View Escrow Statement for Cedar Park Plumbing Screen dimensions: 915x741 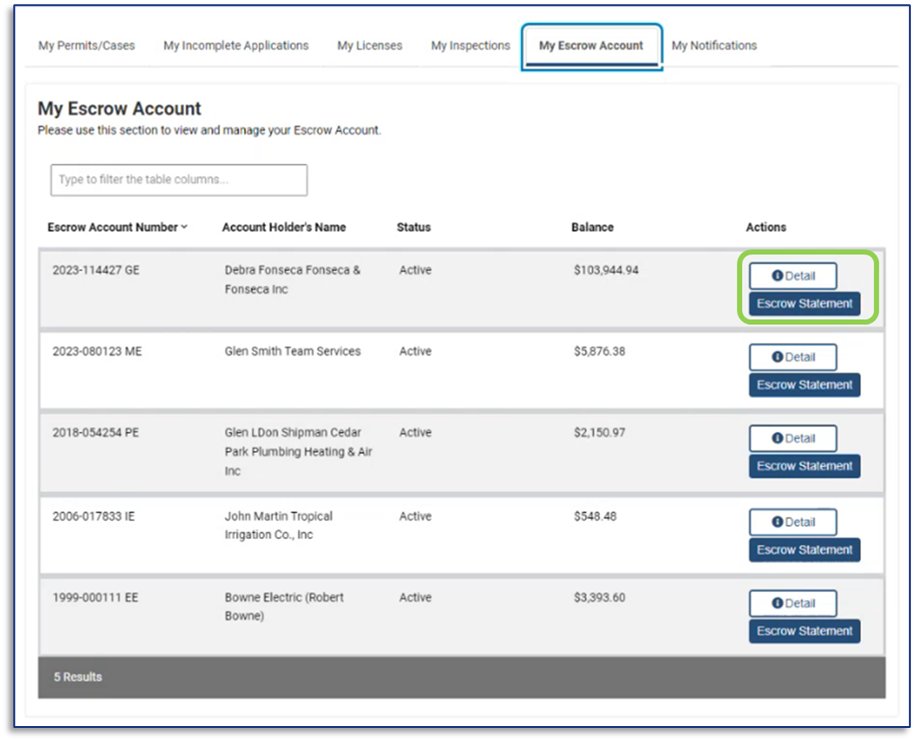(804, 466)
